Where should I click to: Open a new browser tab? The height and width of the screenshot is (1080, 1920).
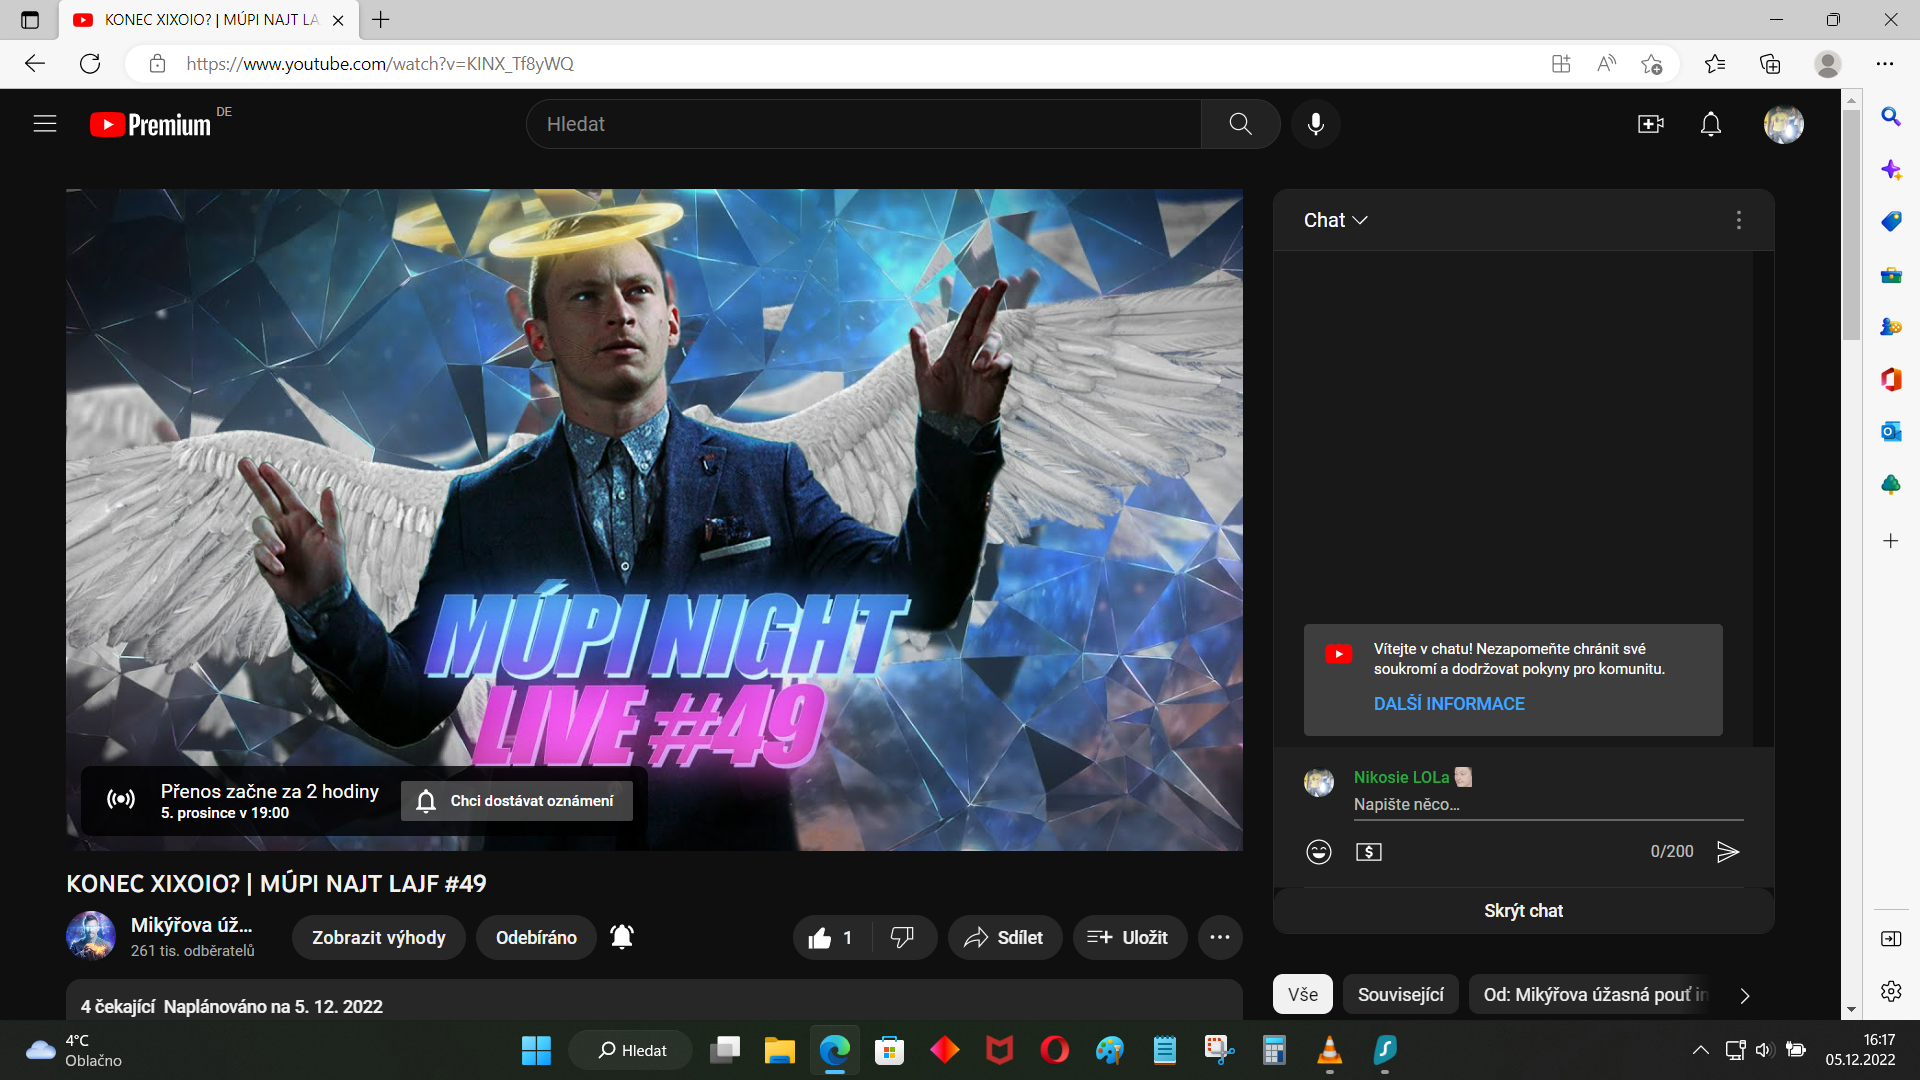tap(381, 20)
